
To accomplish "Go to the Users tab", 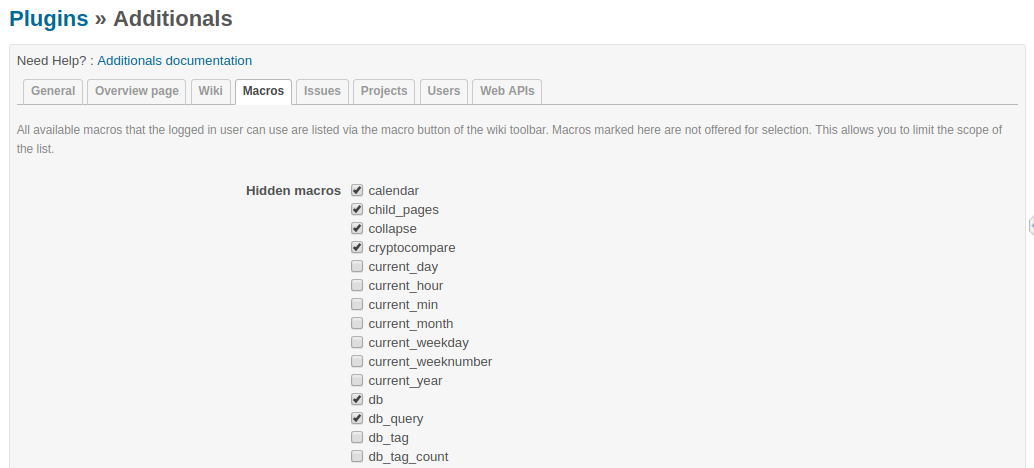I will (x=444, y=91).
